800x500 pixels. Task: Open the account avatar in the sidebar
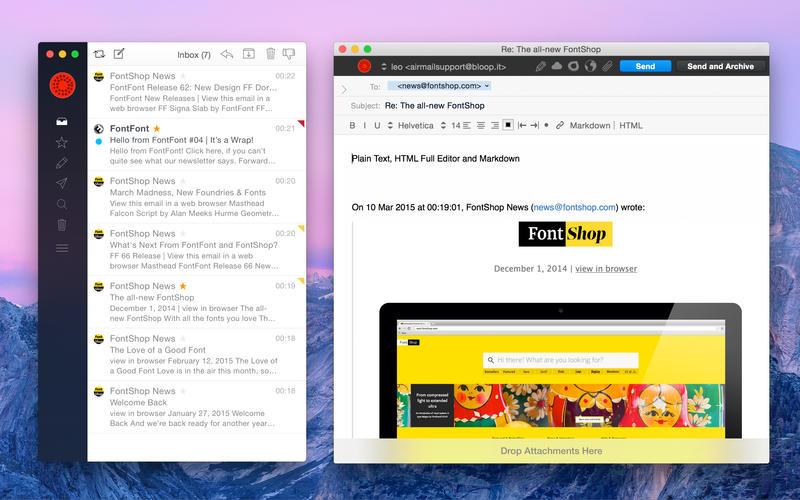pos(62,85)
